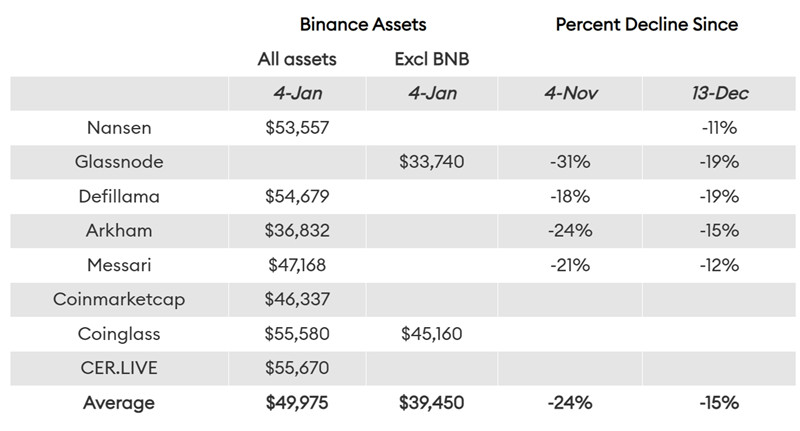Click Coinglass's $45,160 cell
Image resolution: width=800 pixels, height=431 pixels.
[431, 333]
